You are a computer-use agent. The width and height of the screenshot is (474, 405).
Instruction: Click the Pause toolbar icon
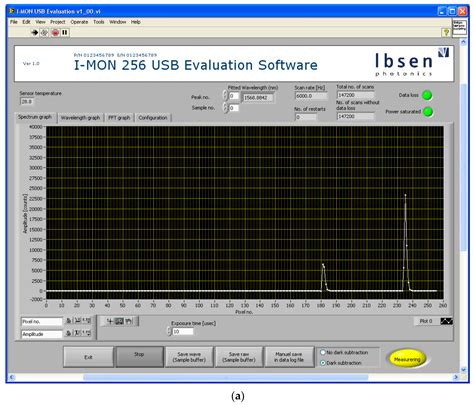[65, 32]
